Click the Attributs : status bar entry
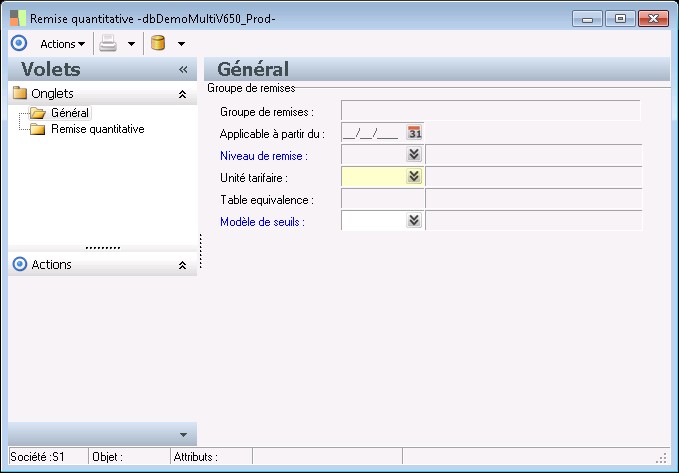 [x=212, y=457]
